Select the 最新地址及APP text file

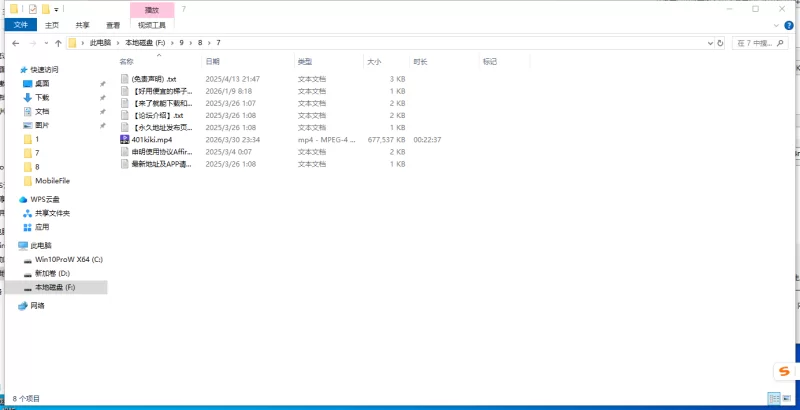(161, 164)
